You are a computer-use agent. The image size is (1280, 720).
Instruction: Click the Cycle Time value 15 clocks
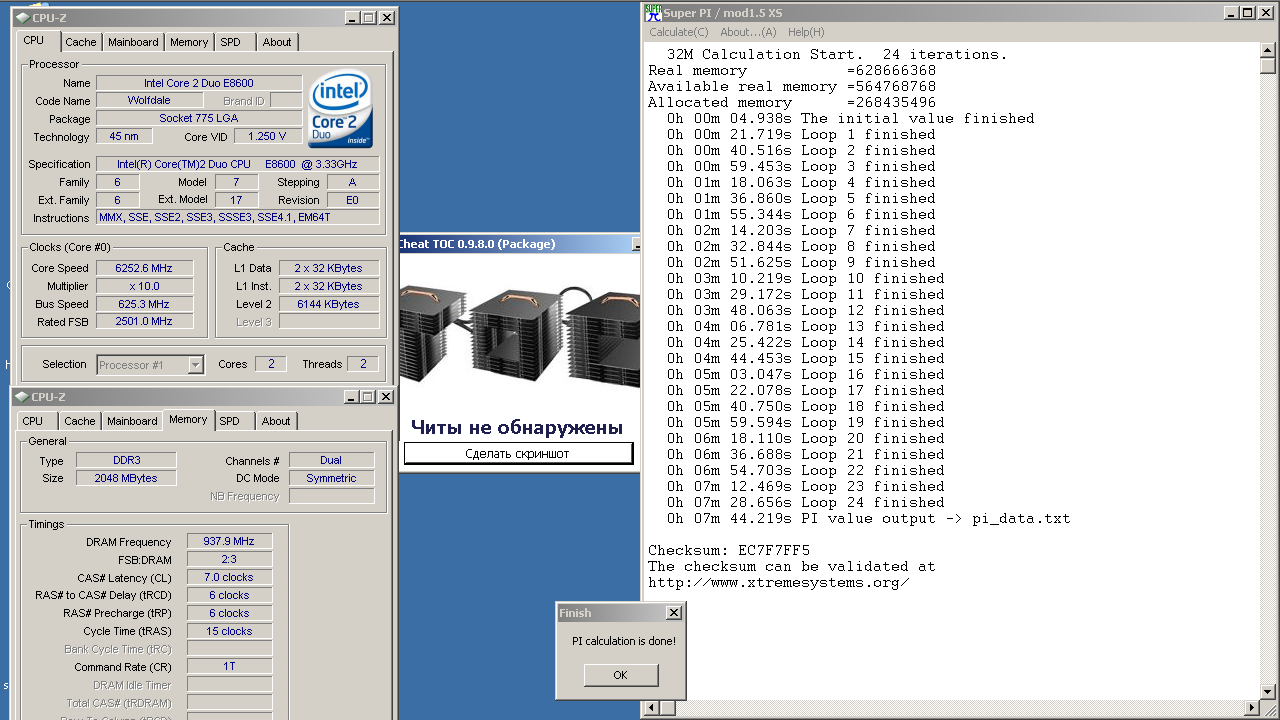[229, 632]
